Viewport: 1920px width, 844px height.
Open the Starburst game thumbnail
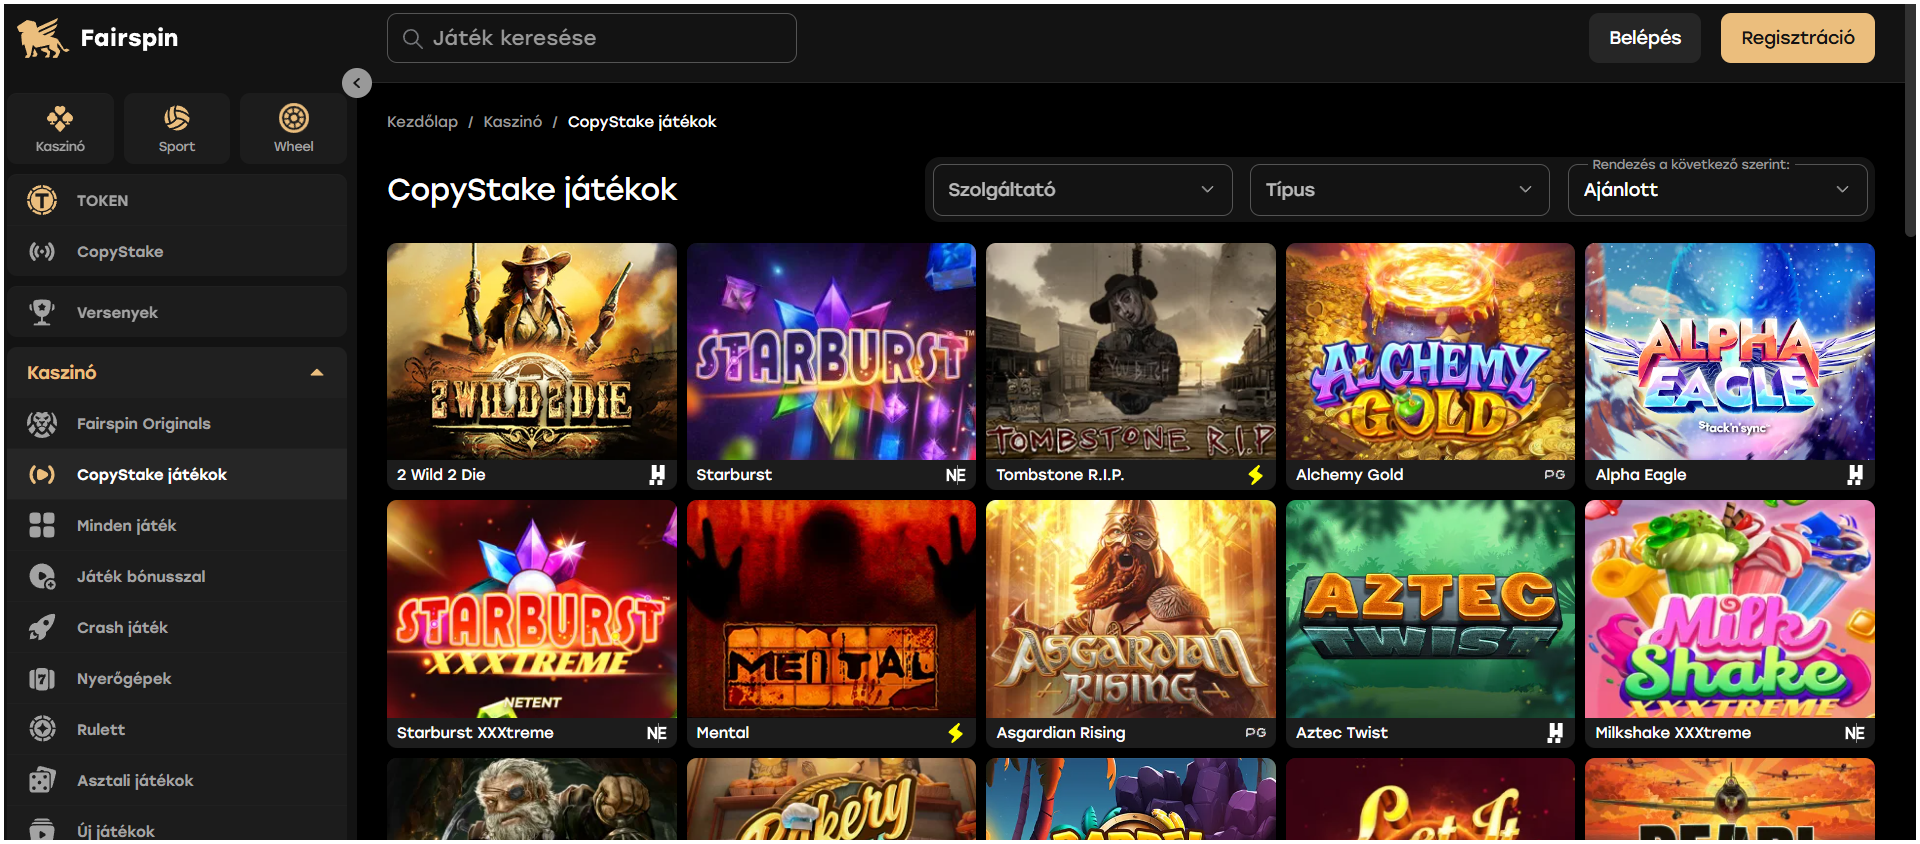[x=831, y=352]
